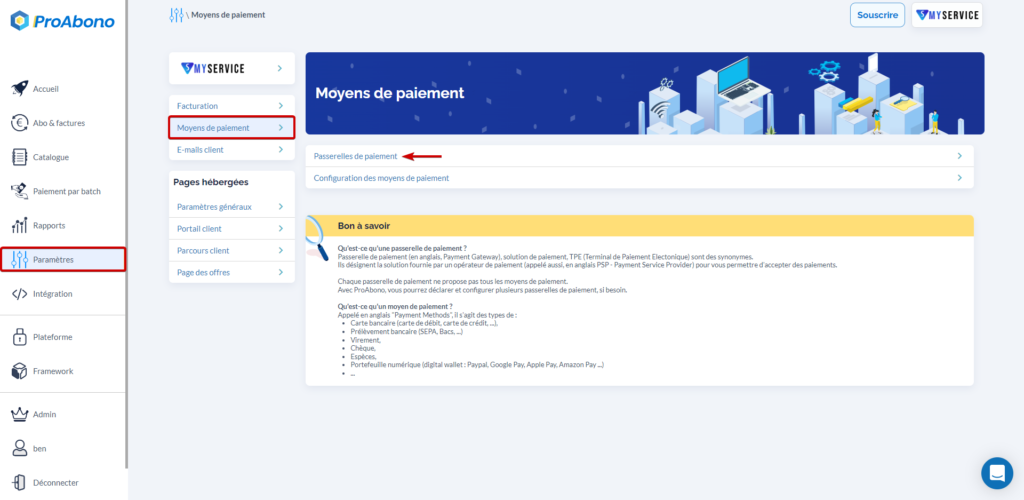Expand Configuration des moyens de paiement chevron

pyautogui.click(x=959, y=178)
